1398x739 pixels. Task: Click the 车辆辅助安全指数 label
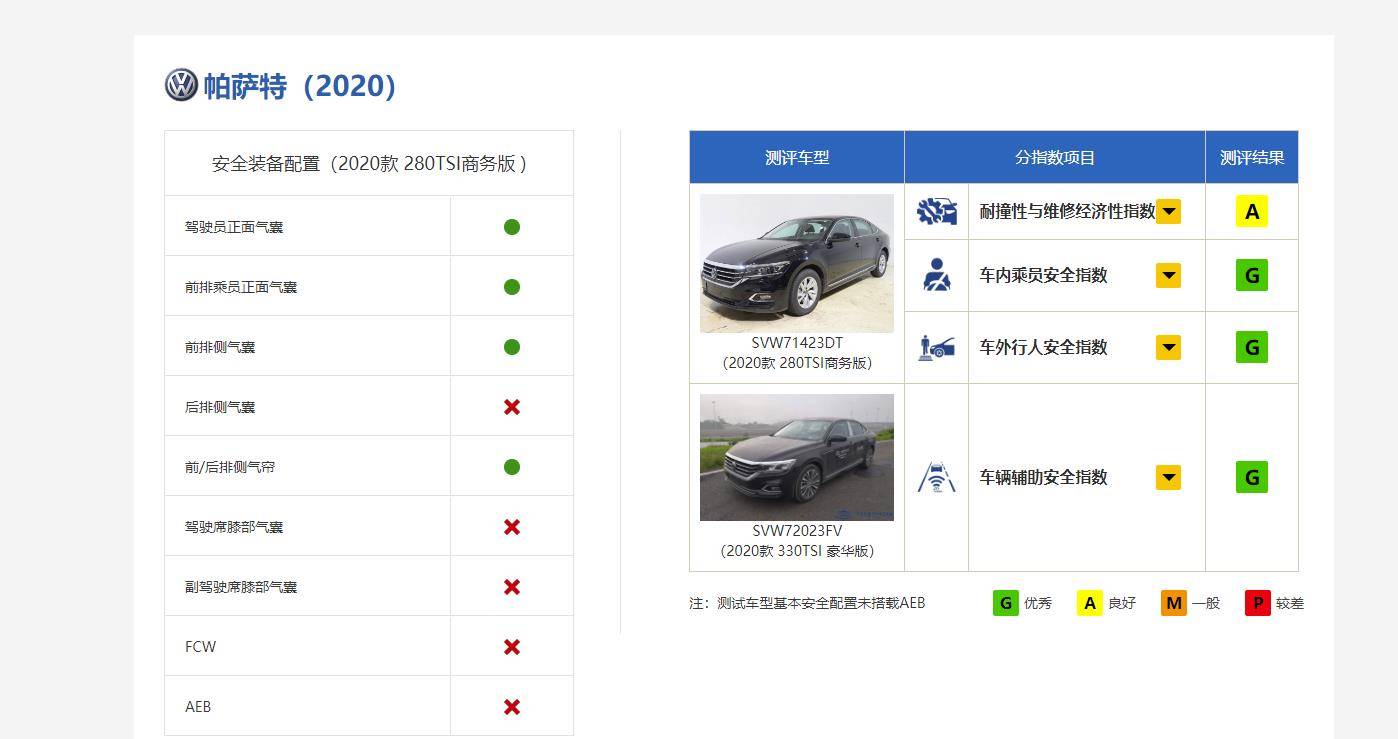click(1043, 477)
